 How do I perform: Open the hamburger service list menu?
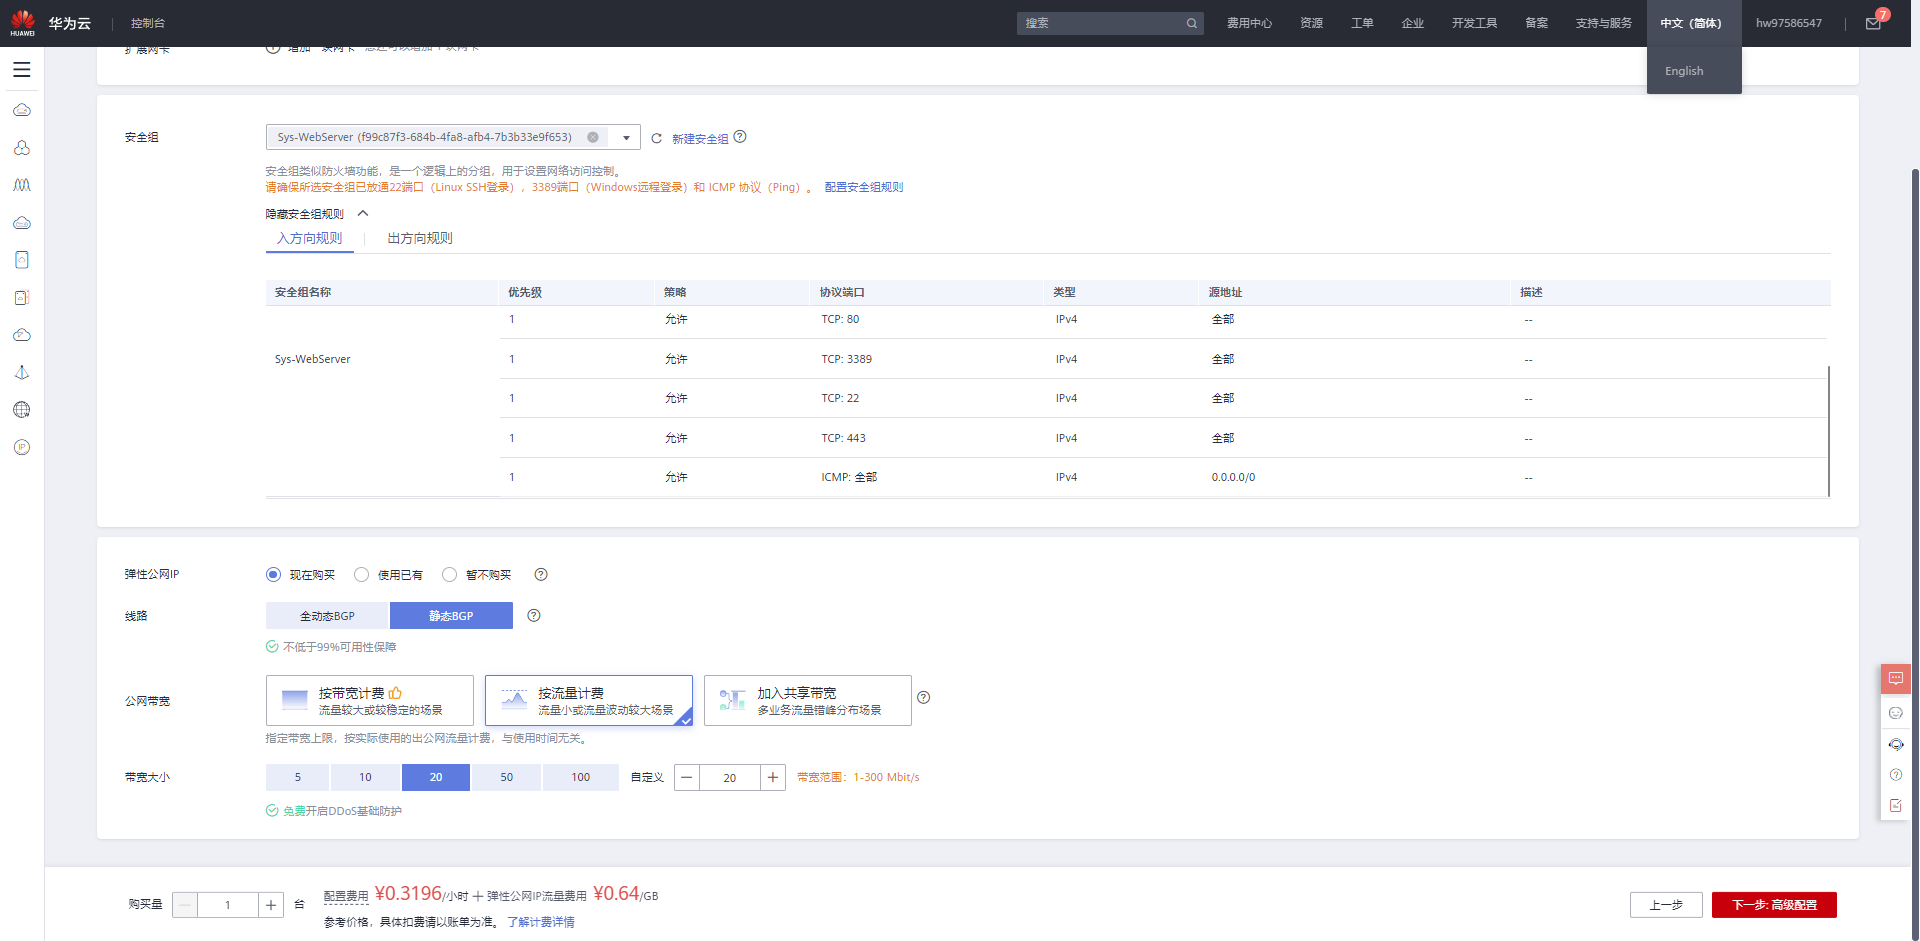tap(22, 70)
